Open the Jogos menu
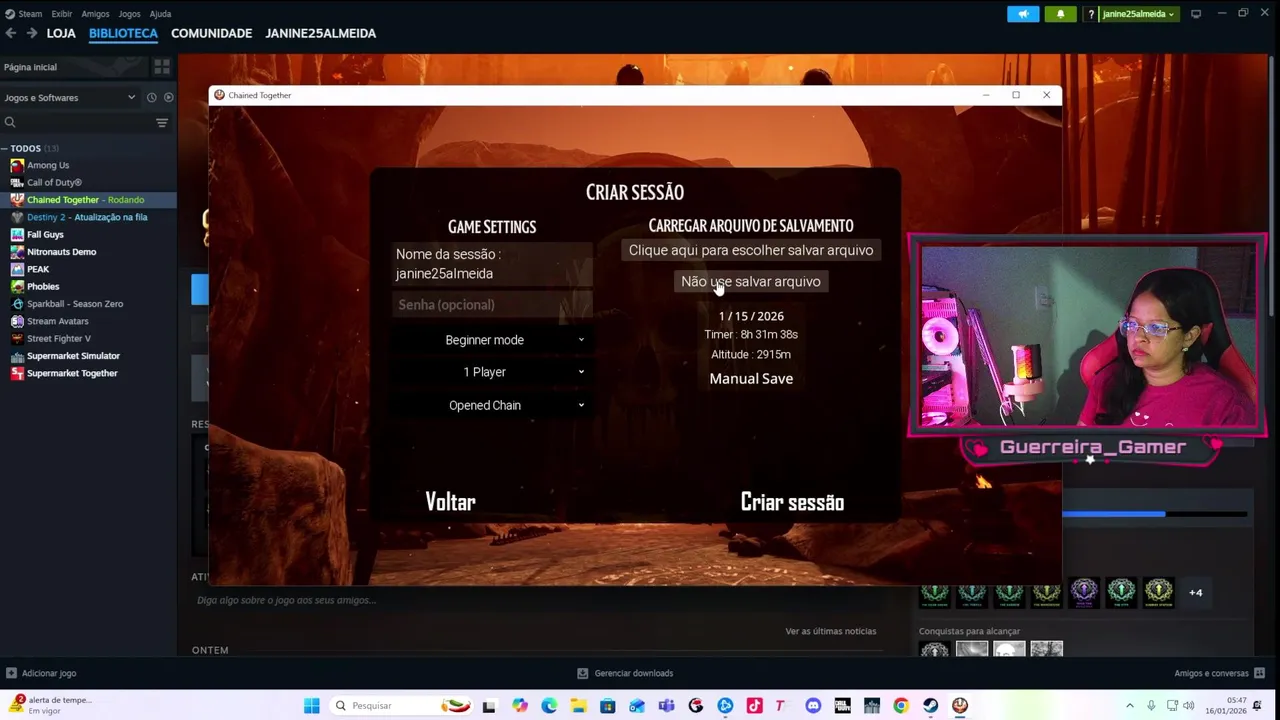The width and height of the screenshot is (1280, 720). pyautogui.click(x=129, y=14)
